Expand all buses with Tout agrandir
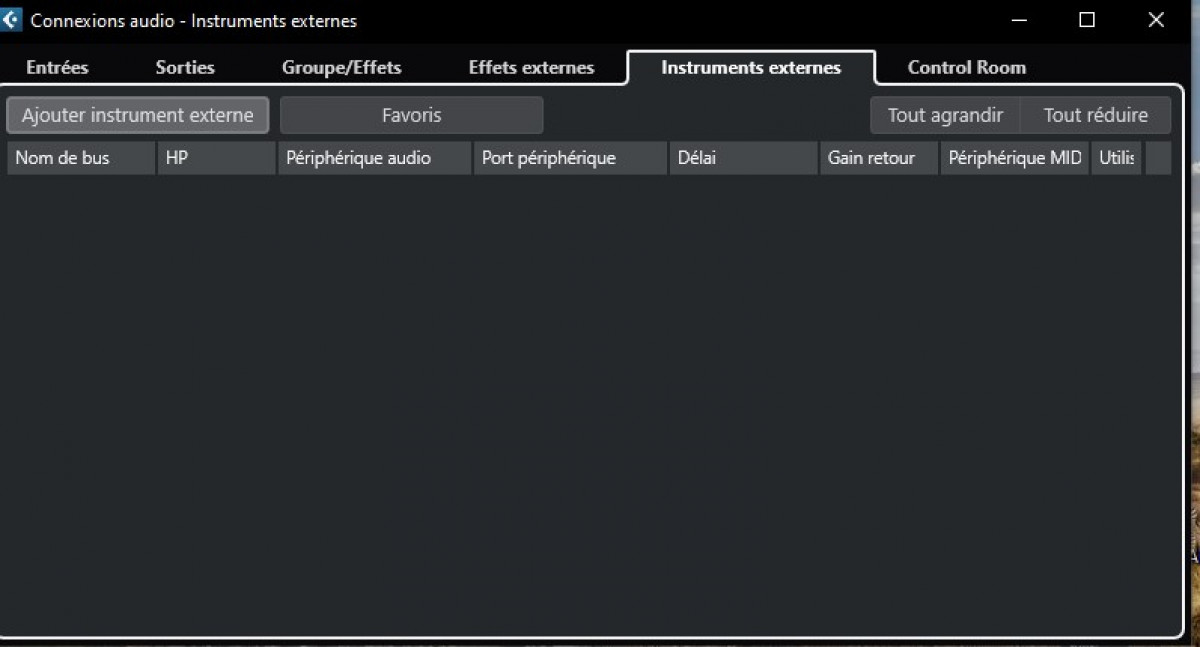 click(x=945, y=115)
